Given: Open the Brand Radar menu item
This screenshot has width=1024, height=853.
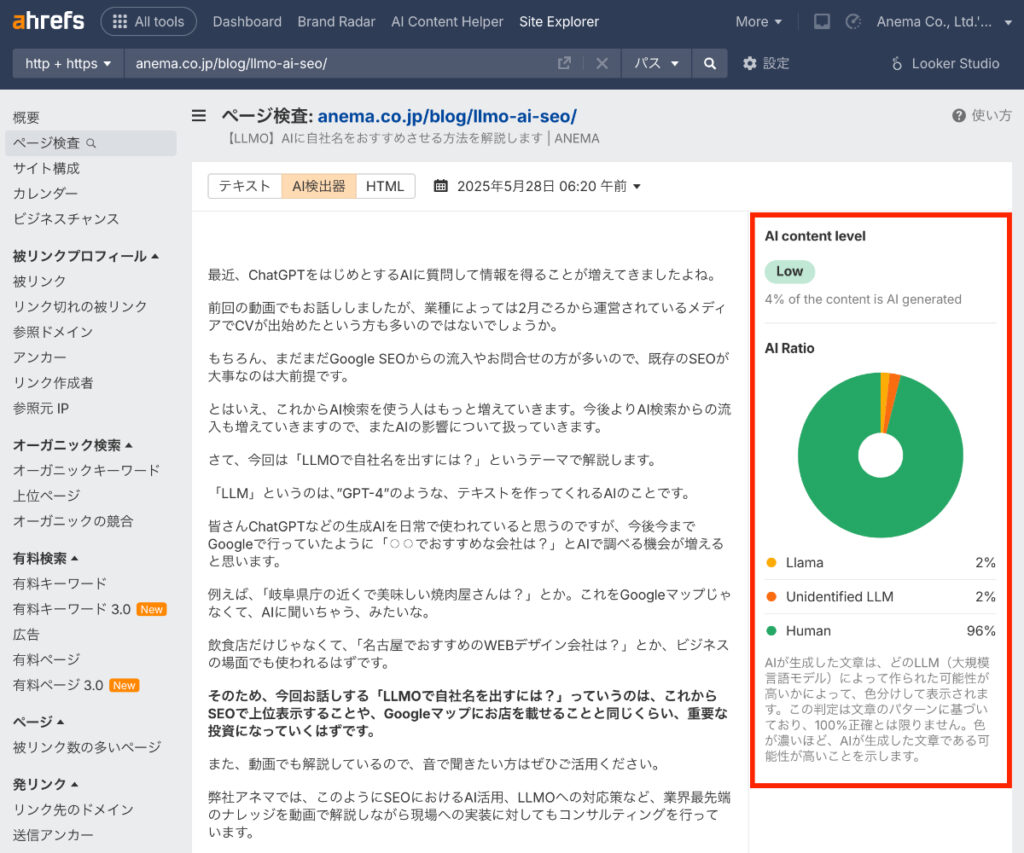Looking at the screenshot, I should [337, 21].
